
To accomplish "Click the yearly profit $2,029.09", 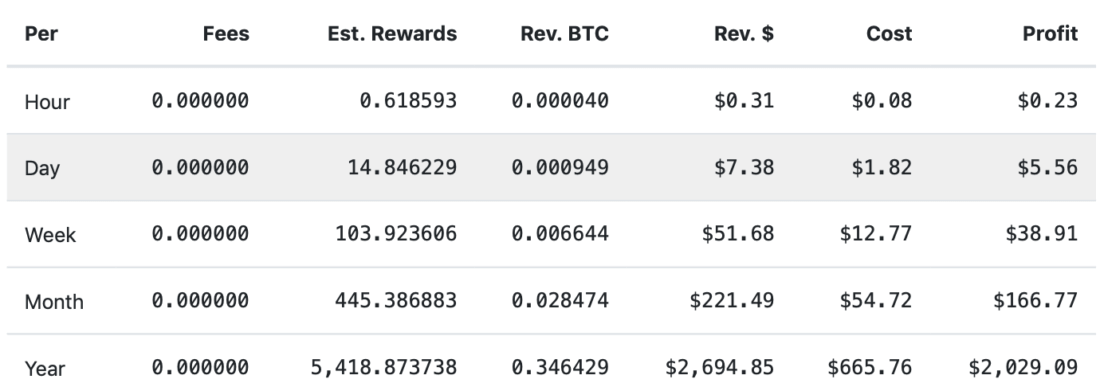I will click(1024, 368).
